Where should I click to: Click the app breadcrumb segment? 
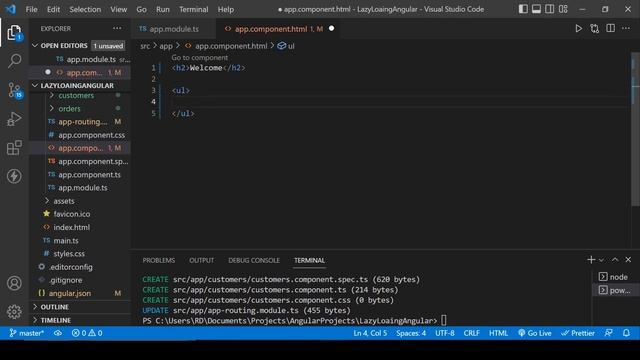tap(166, 46)
